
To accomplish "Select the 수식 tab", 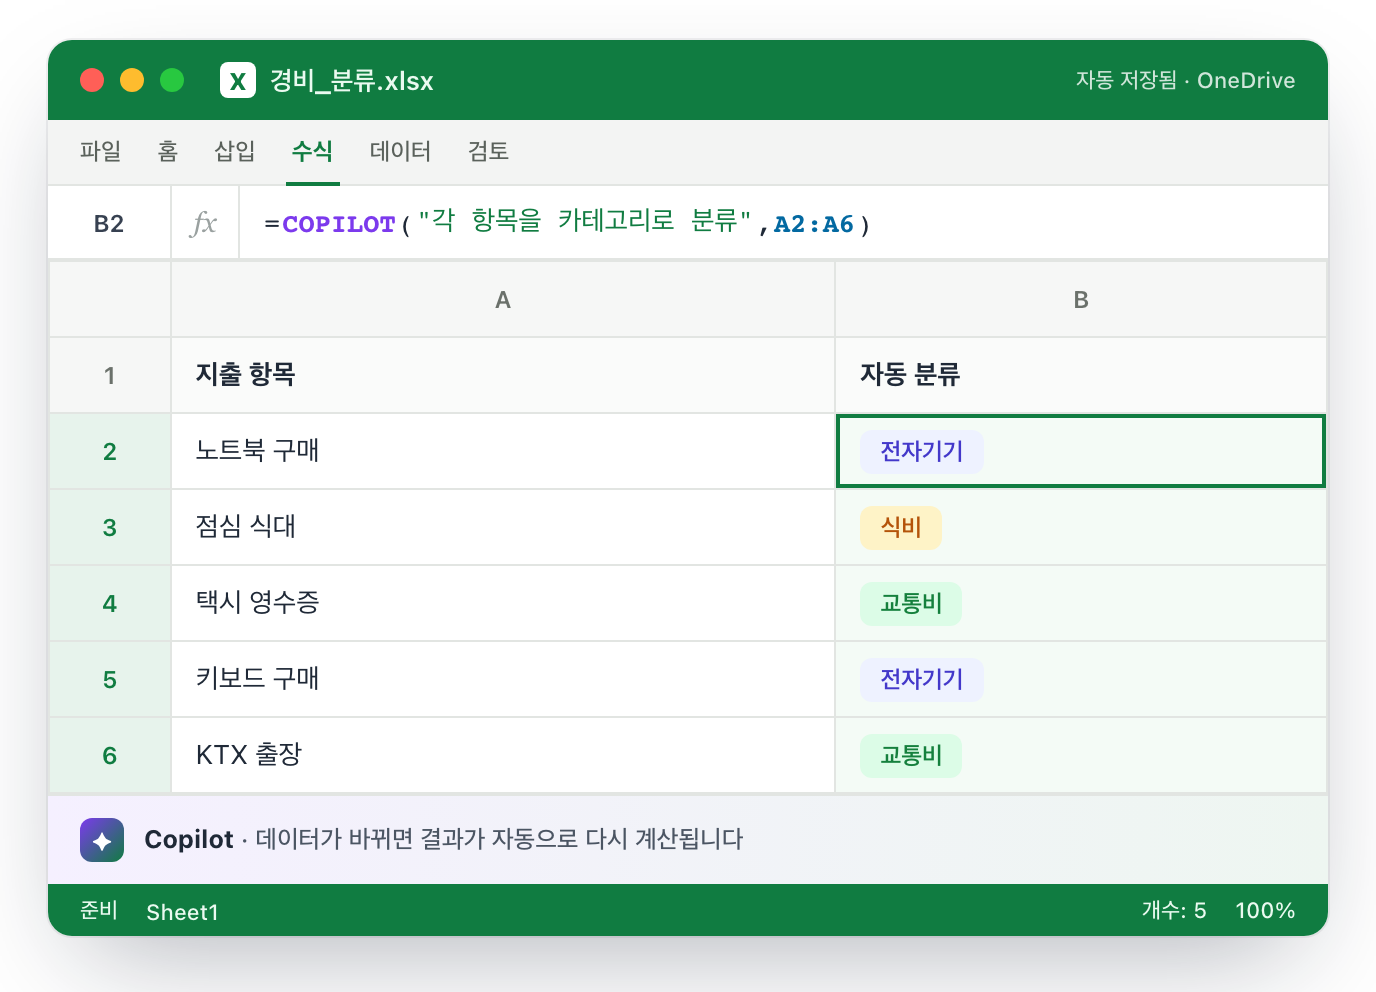I will coord(312,151).
